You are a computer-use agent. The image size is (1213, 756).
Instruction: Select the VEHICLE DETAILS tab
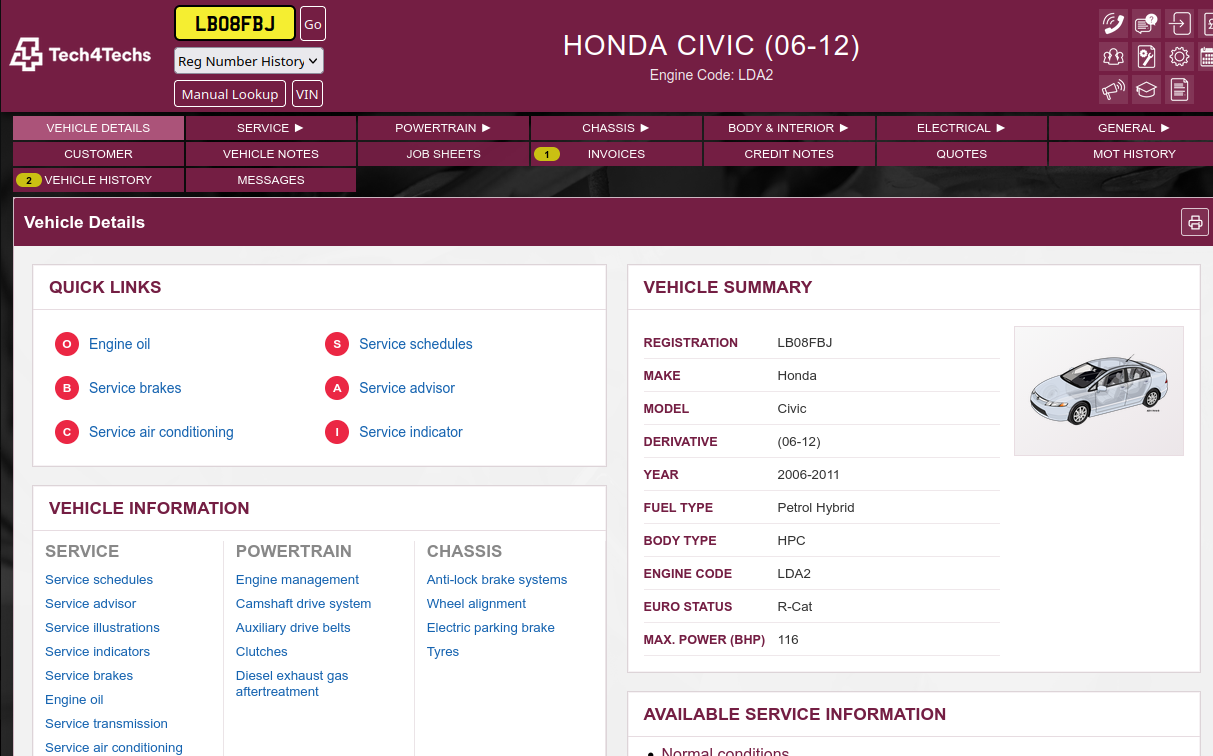coord(98,128)
